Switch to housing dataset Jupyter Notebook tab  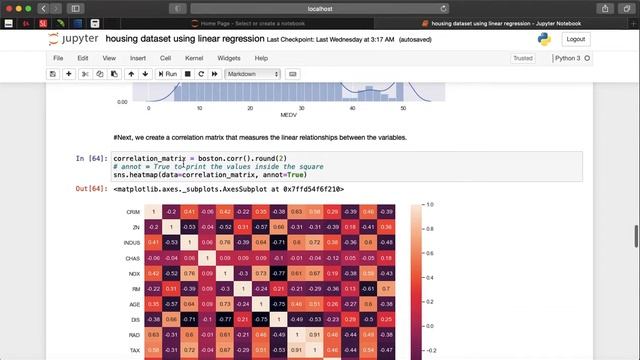tap(501, 23)
